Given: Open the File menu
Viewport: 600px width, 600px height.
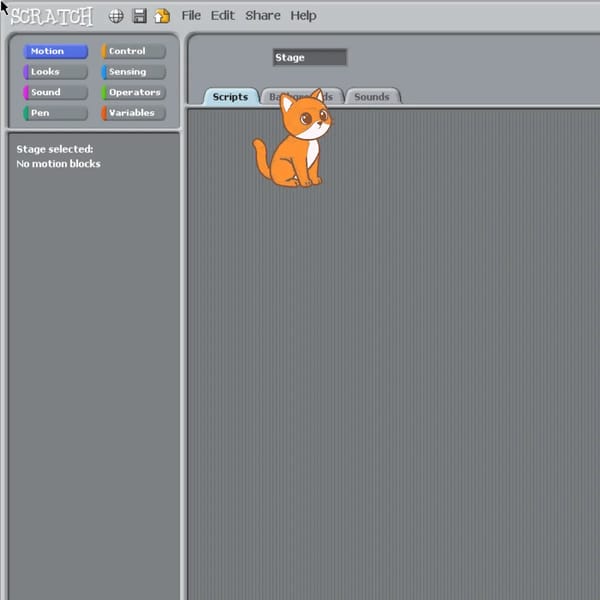Looking at the screenshot, I should coord(191,16).
